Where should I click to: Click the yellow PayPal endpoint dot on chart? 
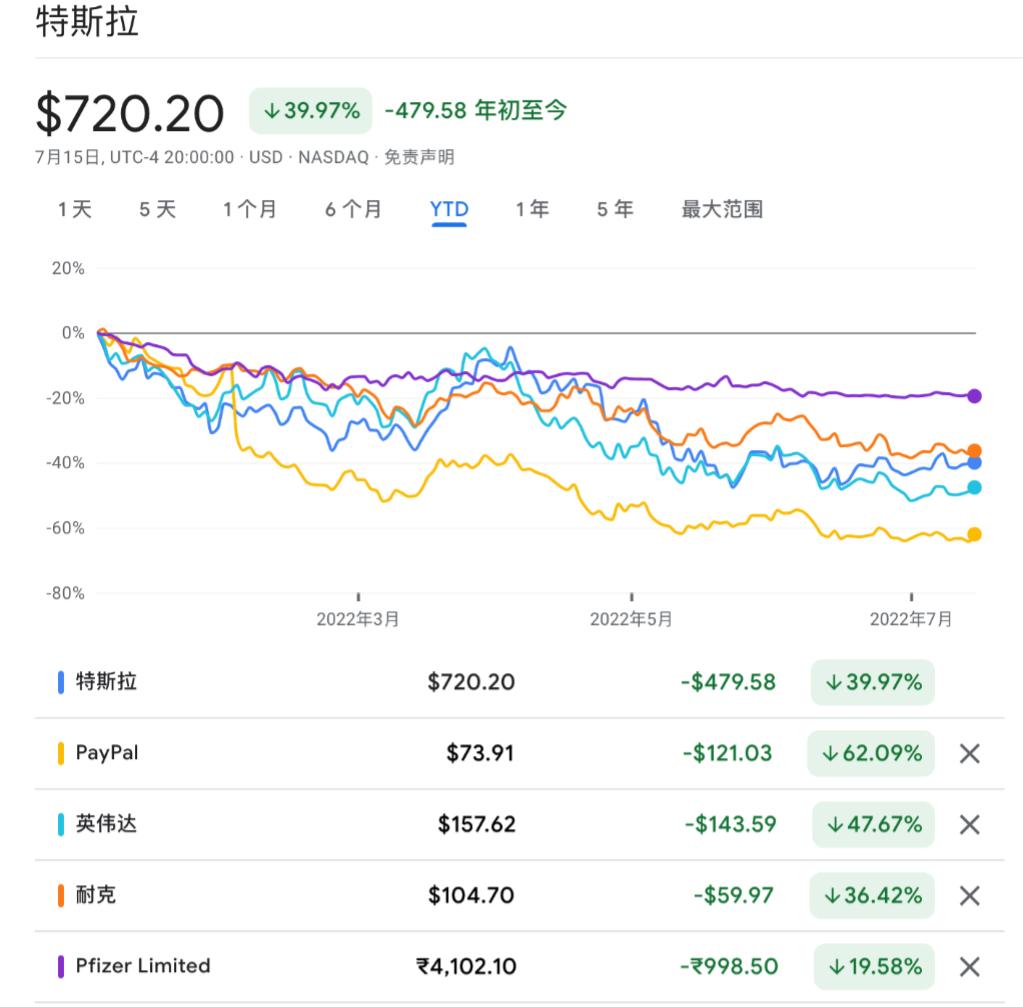coord(974,534)
